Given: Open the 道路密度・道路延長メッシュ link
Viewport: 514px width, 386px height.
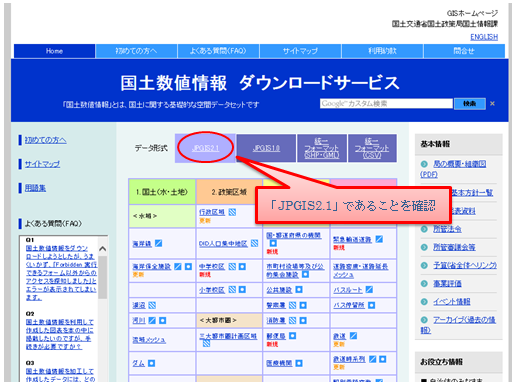Looking at the screenshot, I should coord(360,270).
